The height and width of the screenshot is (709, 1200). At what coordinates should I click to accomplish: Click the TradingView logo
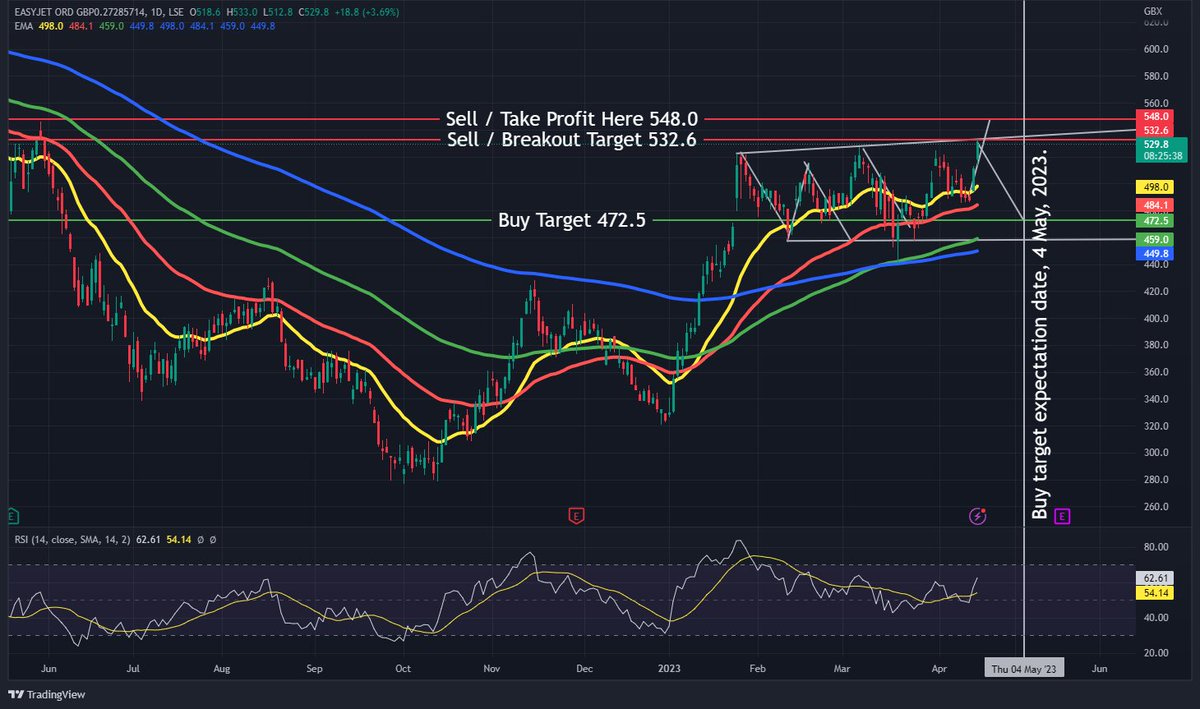click(48, 696)
